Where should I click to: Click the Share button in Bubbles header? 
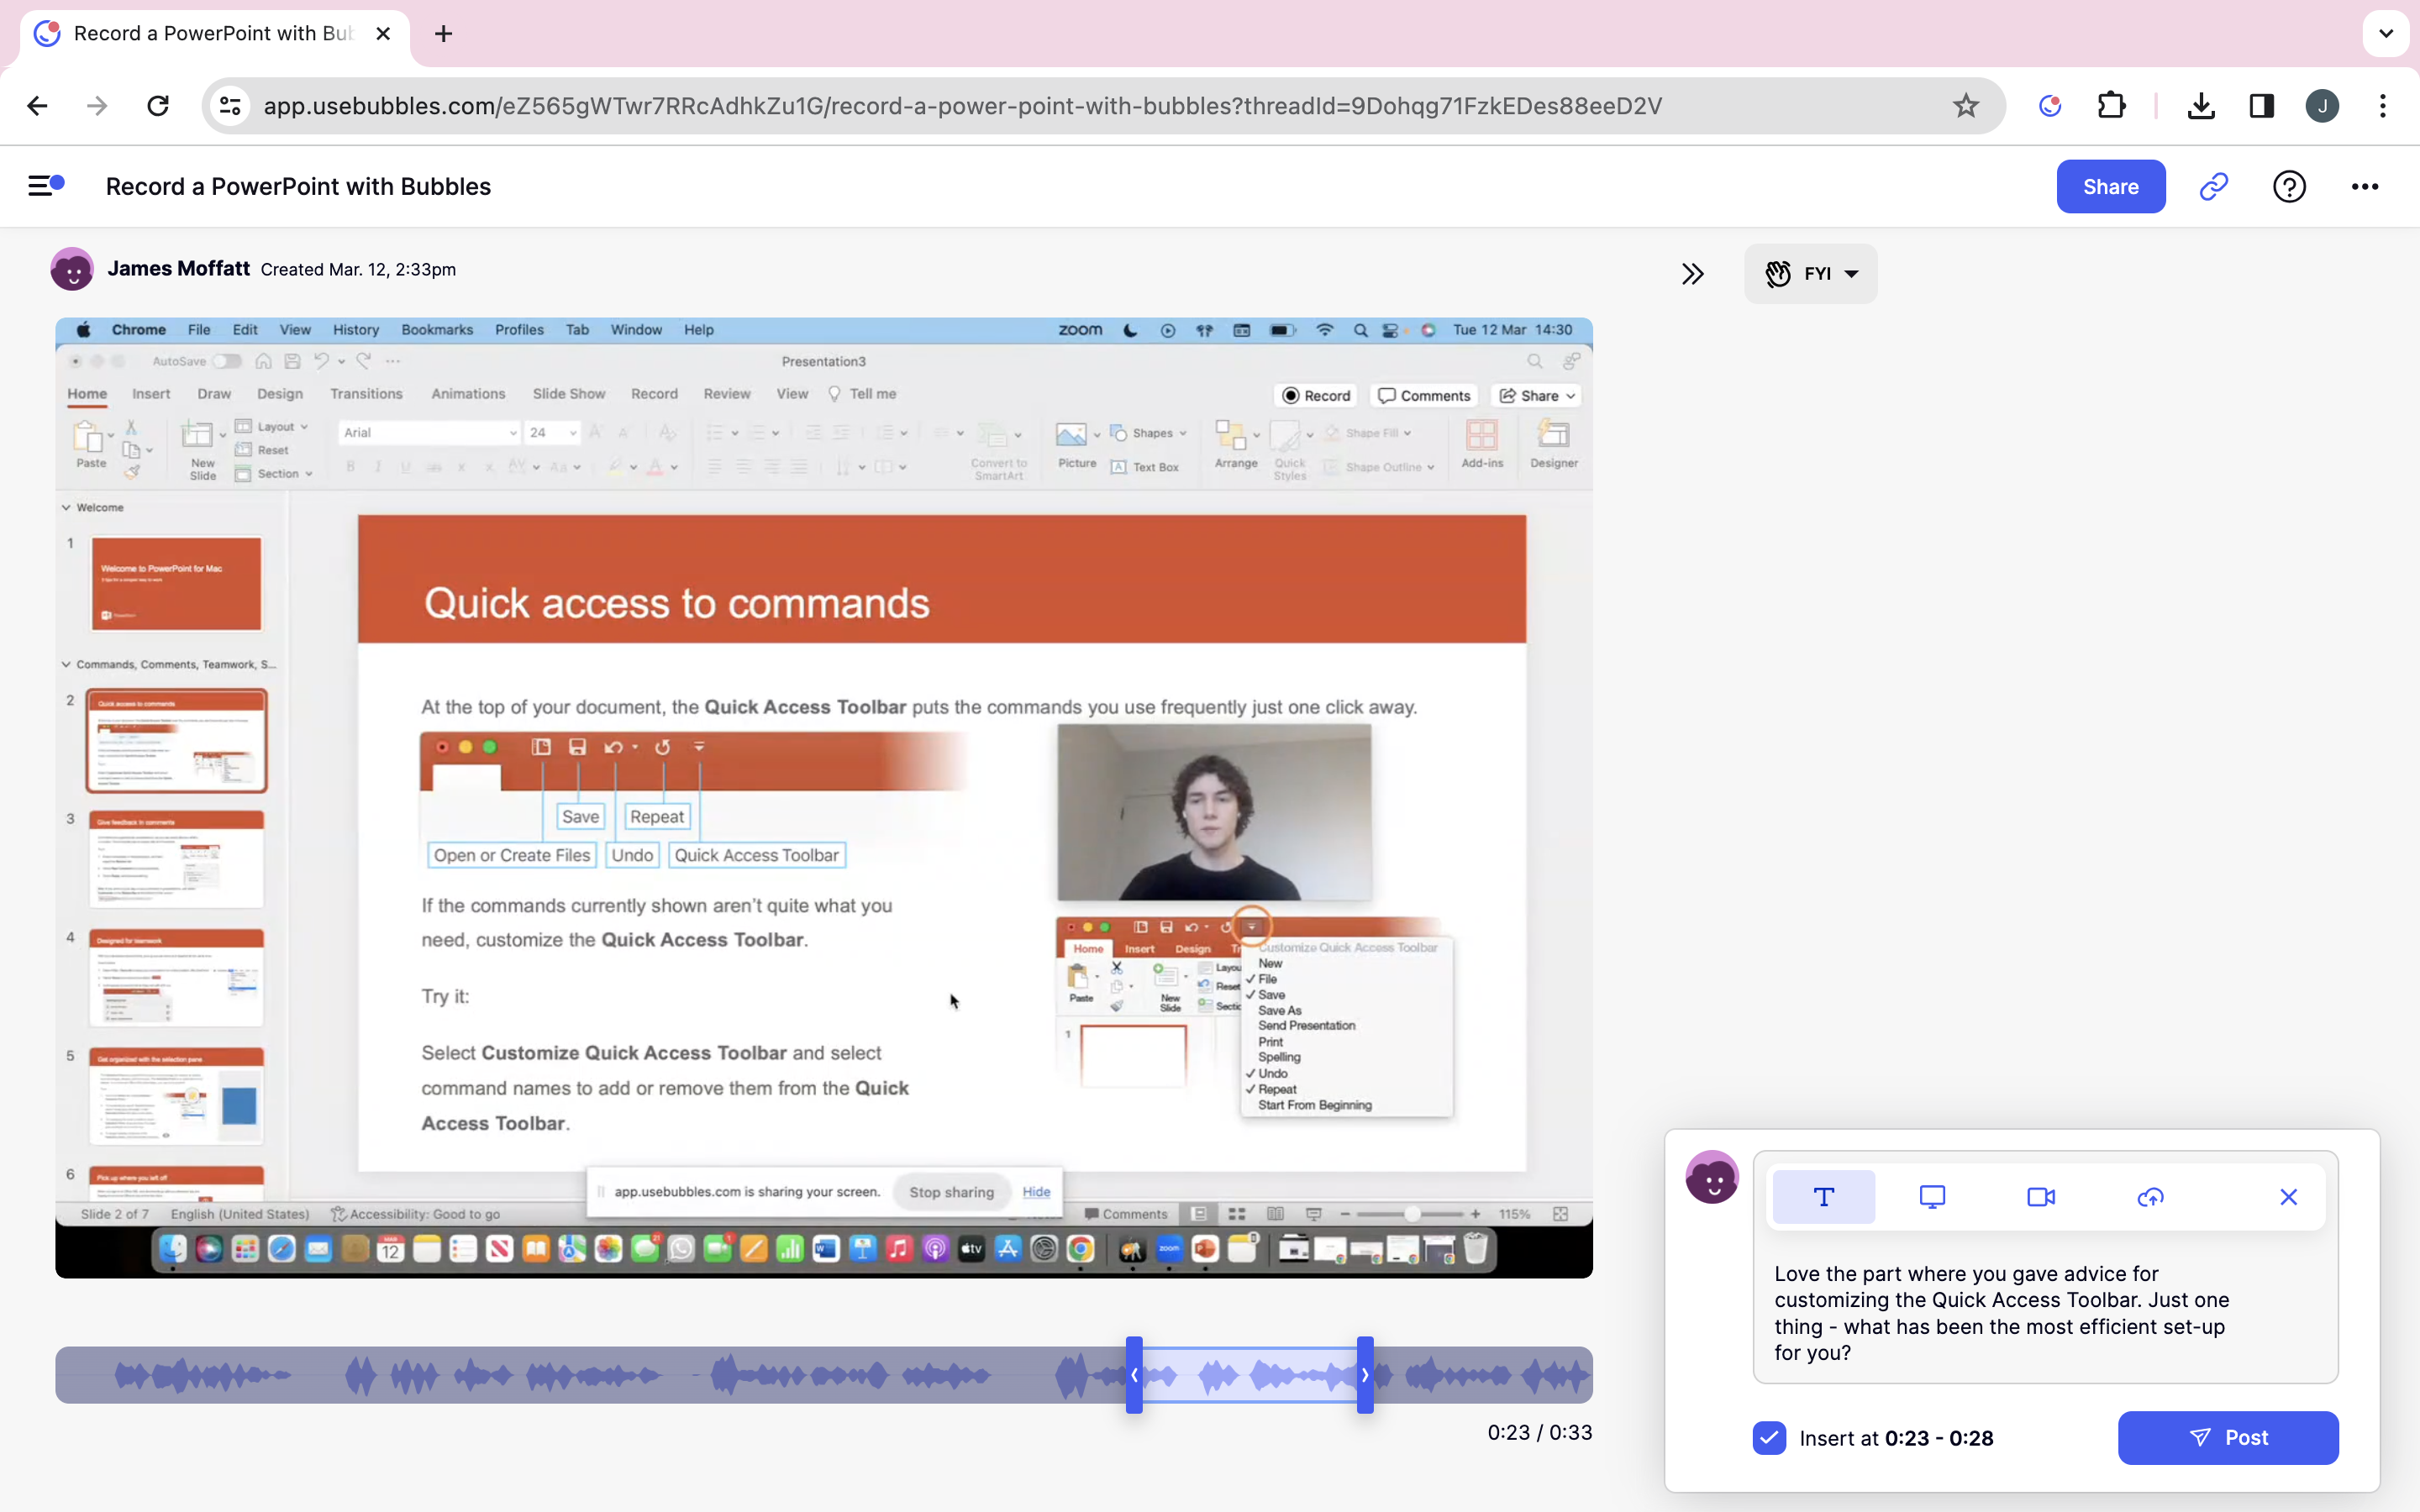[x=2112, y=186]
